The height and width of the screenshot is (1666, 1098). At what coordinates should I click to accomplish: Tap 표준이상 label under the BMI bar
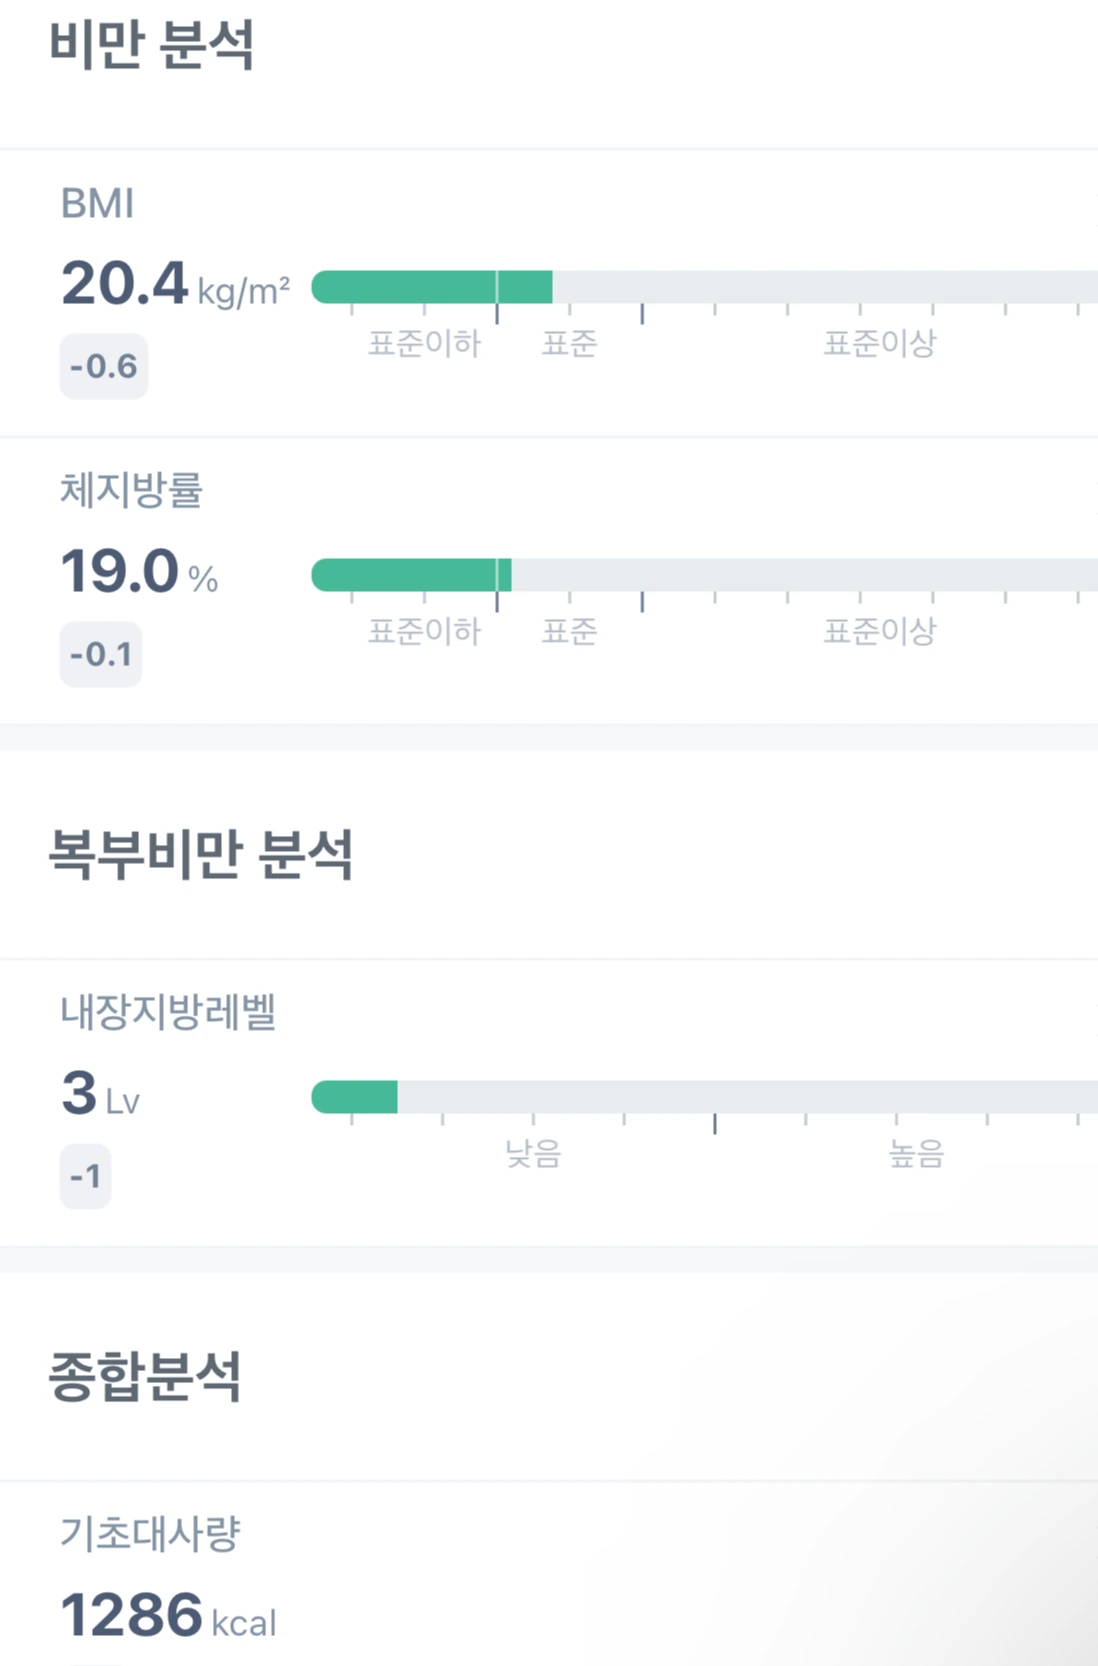(x=879, y=344)
